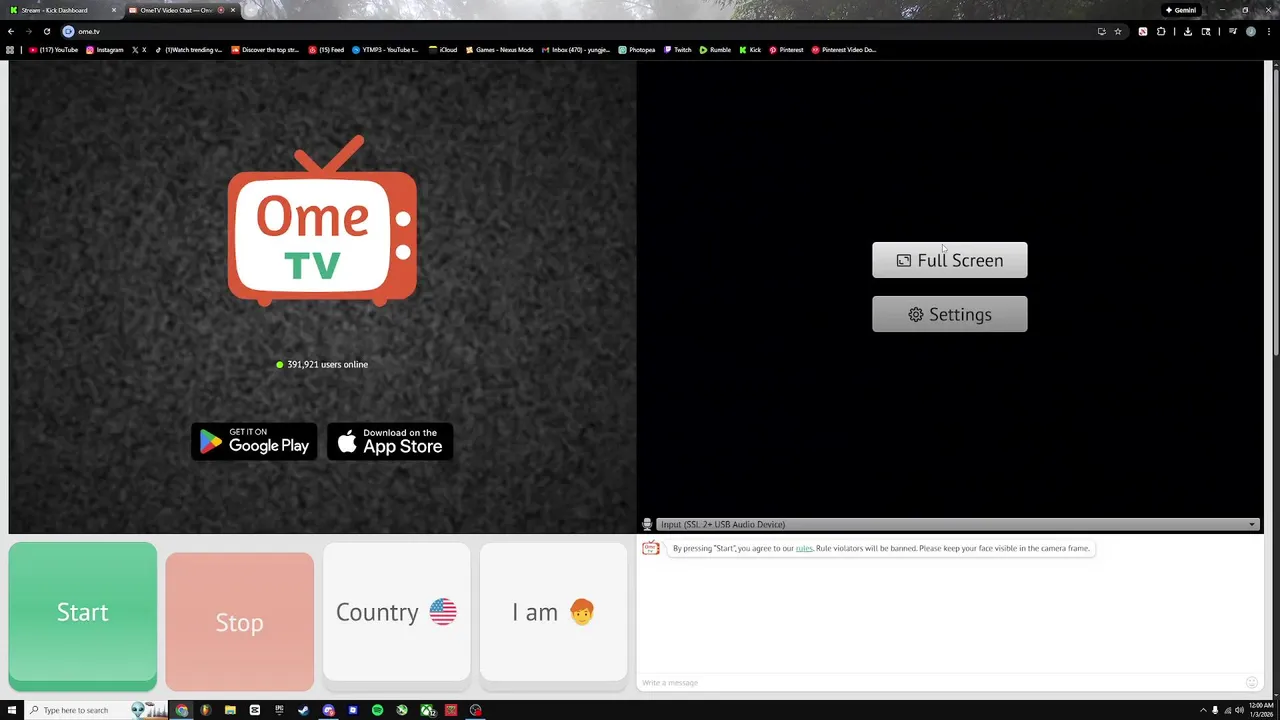Viewport: 1280px width, 720px height.
Task: Click the 'Write a message' chat field
Action: (940, 682)
